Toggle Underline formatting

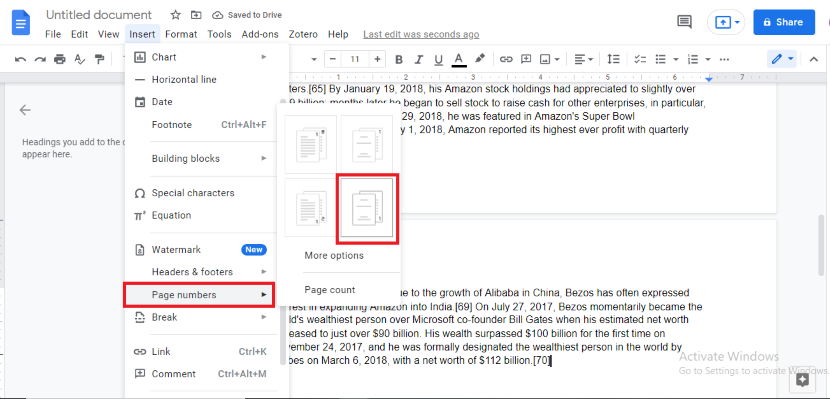click(x=438, y=59)
